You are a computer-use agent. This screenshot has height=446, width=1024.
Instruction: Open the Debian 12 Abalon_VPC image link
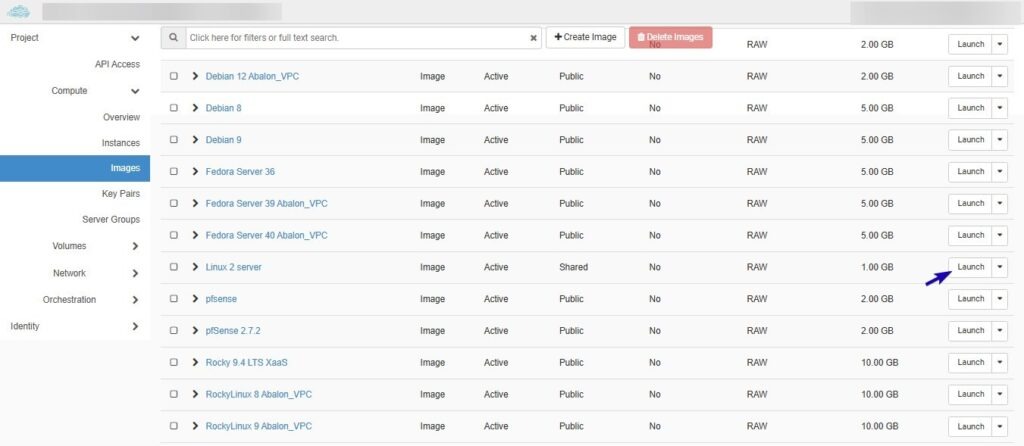click(252, 76)
